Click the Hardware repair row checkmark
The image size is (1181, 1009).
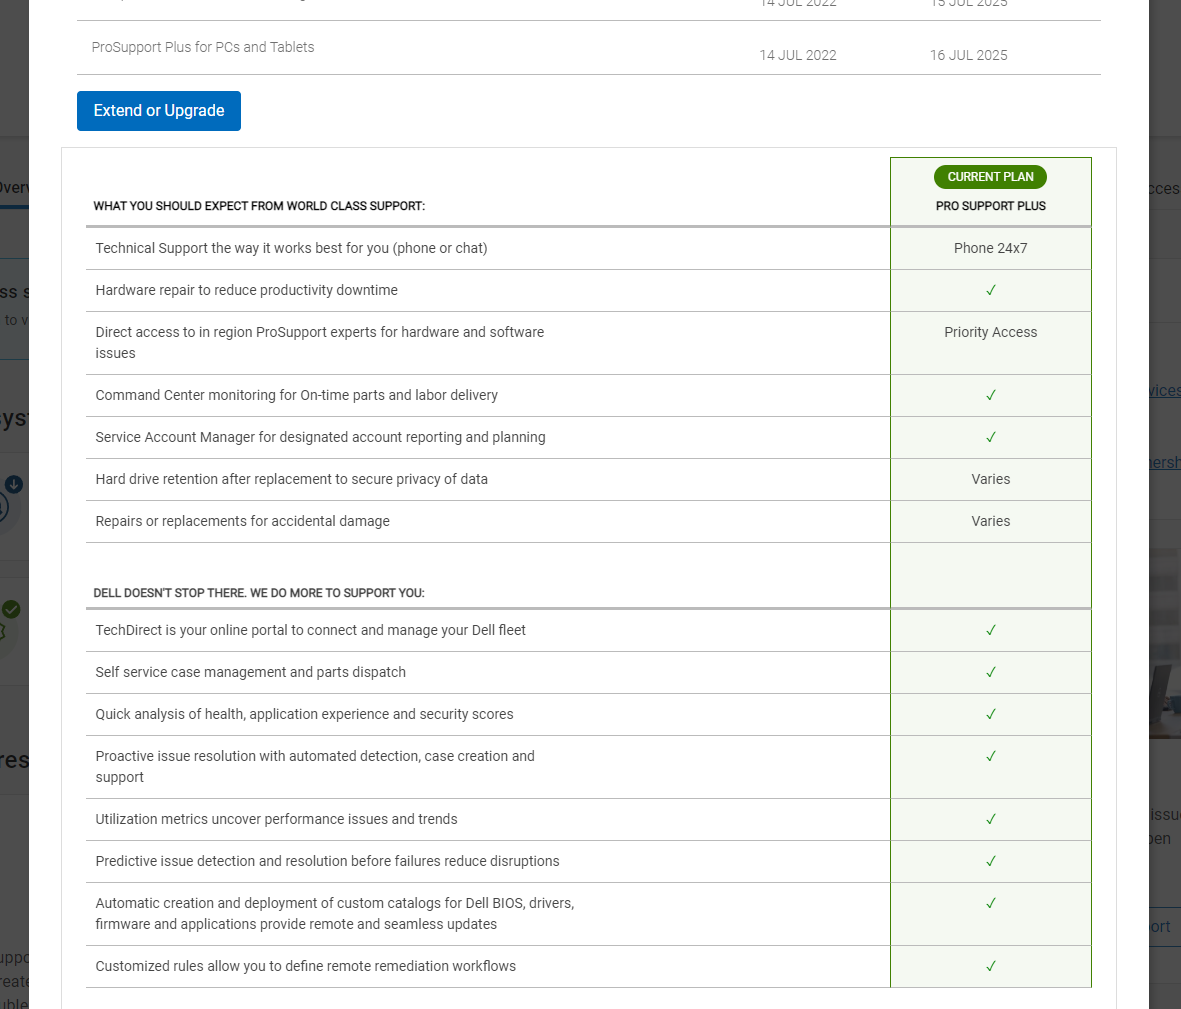click(991, 290)
